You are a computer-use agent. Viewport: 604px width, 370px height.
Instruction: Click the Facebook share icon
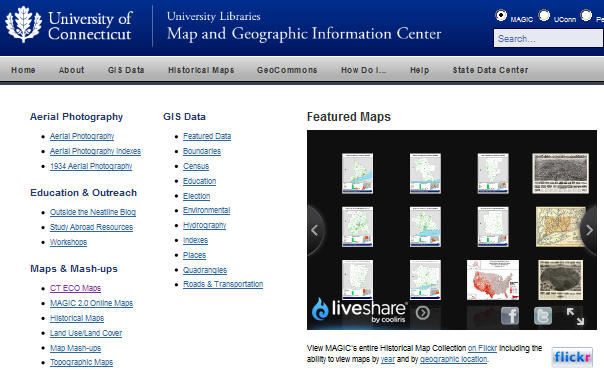point(510,316)
